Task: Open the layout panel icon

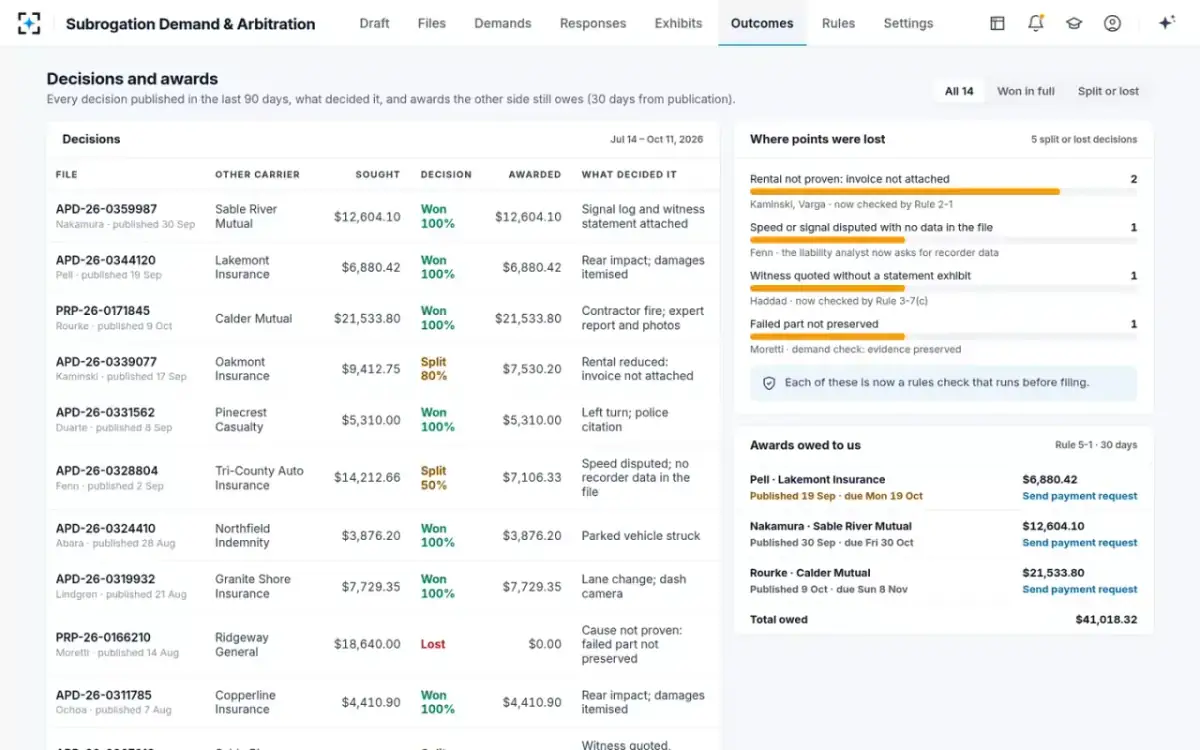Action: 997,23
